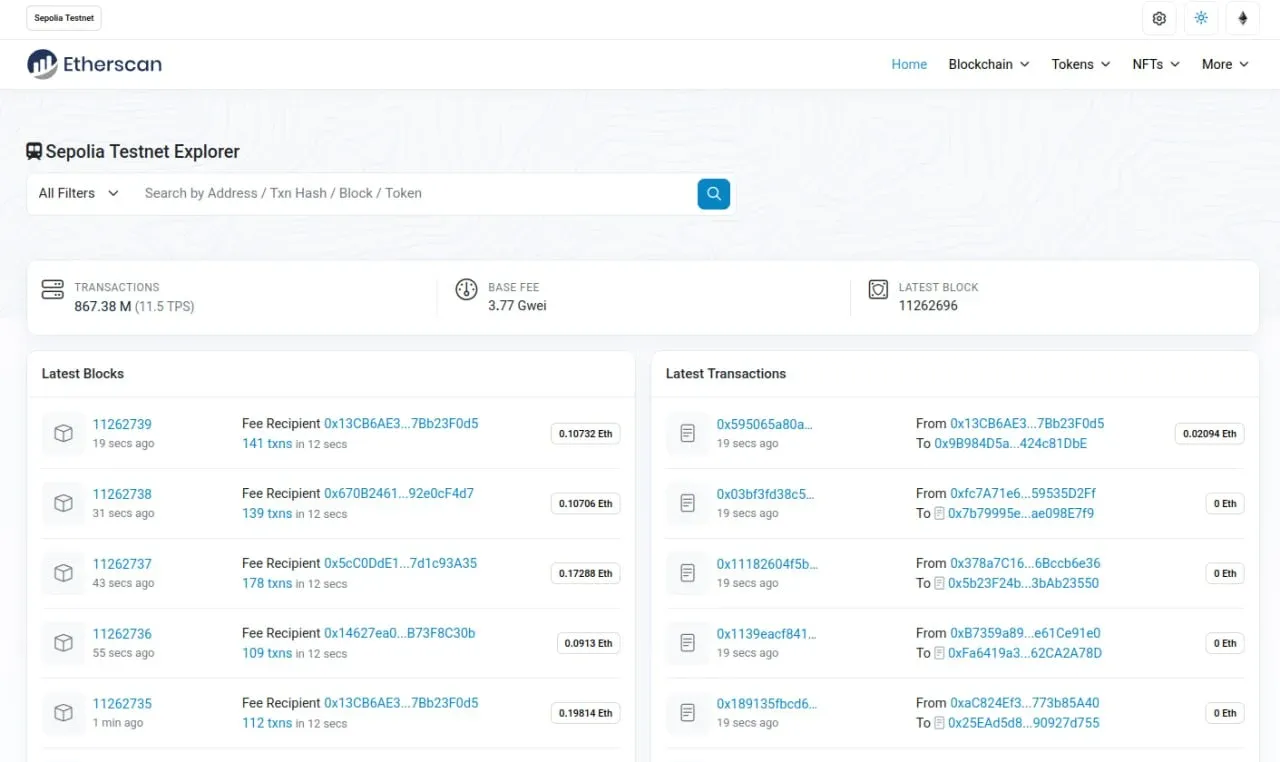Open fee recipient 0x14627ea0...B73F8C30b
This screenshot has height=762, width=1280.
399,633
